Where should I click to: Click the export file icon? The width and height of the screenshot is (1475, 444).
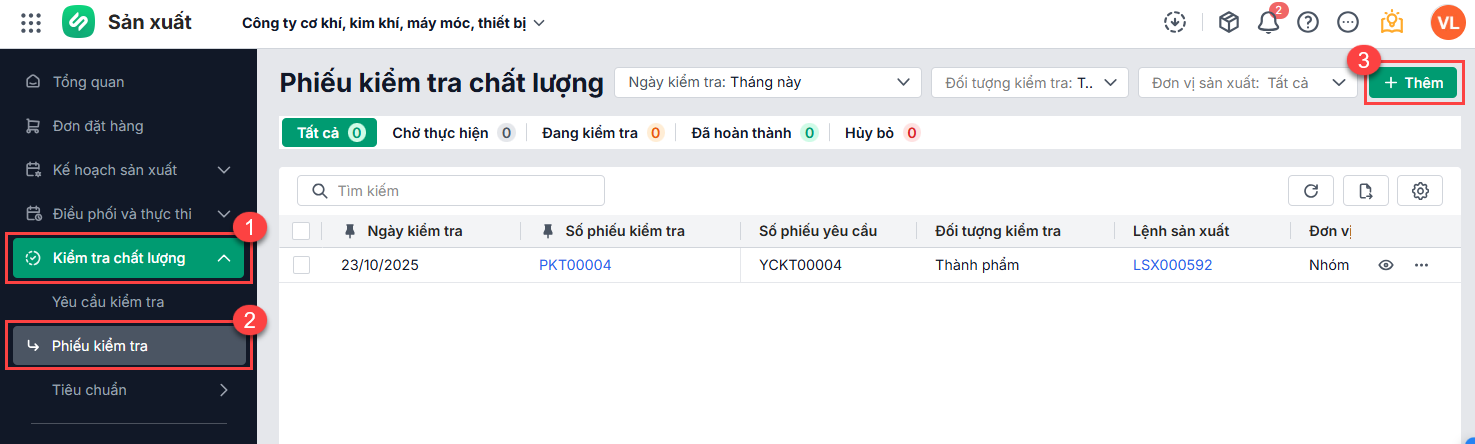click(x=1366, y=190)
